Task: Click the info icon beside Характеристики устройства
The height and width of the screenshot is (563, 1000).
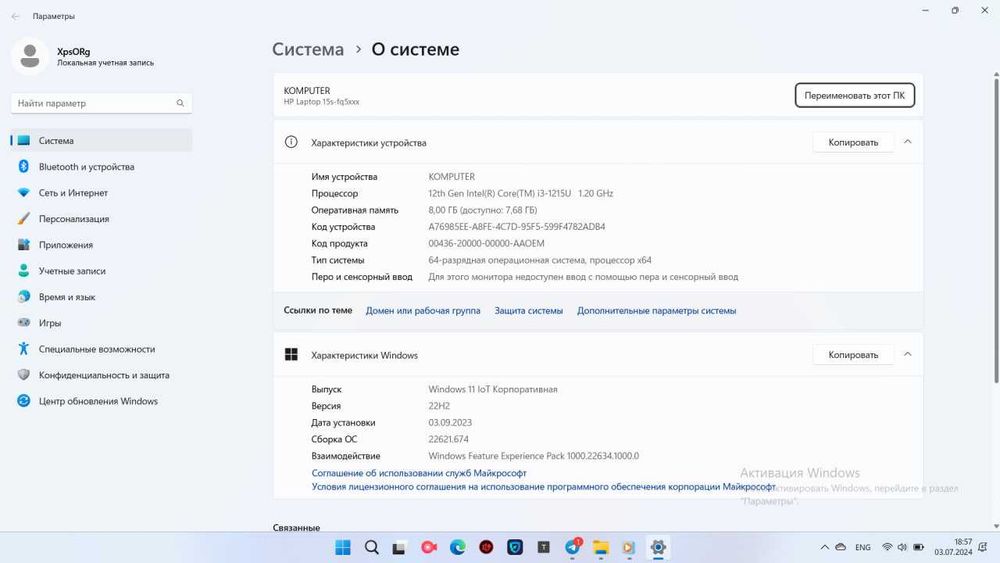Action: 291,142
